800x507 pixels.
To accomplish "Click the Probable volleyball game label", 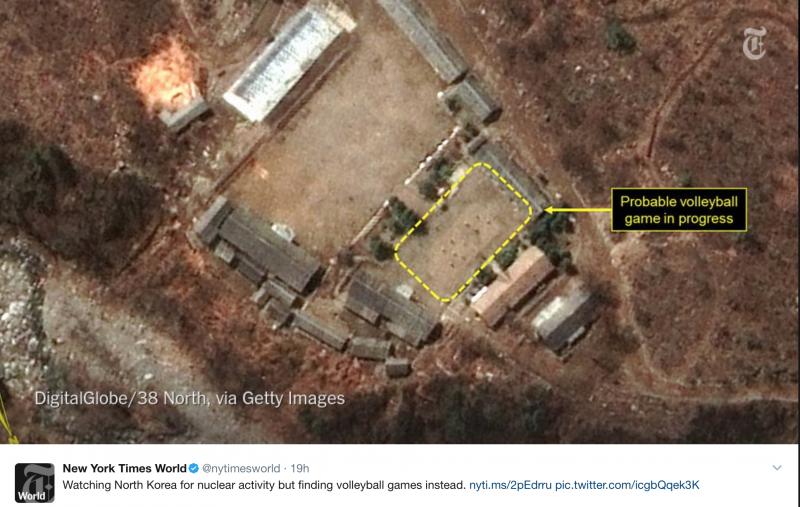I will point(679,210).
